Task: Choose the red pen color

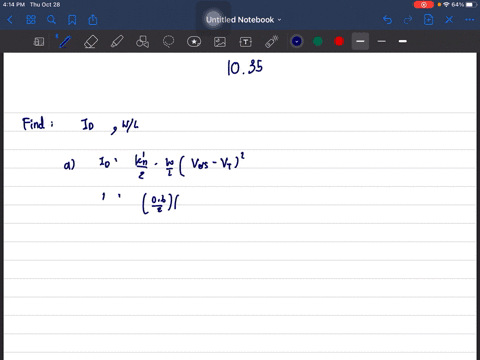Action: (339, 41)
